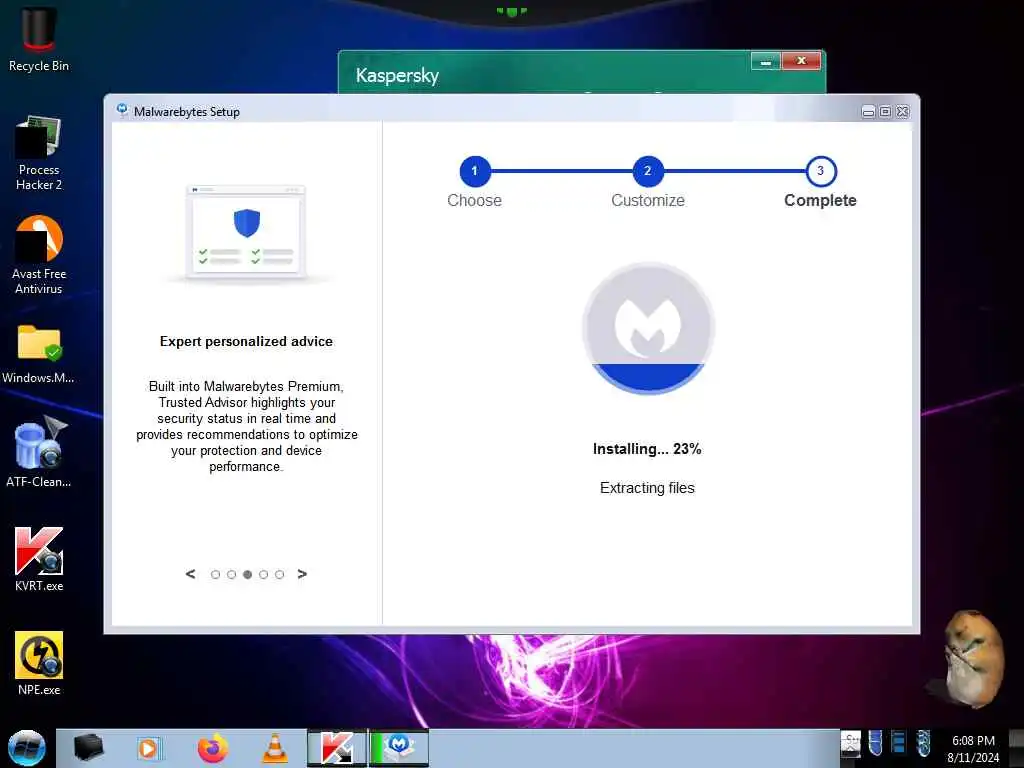This screenshot has height=768, width=1024.
Task: Click the Kaspersky window title
Action: [397, 75]
